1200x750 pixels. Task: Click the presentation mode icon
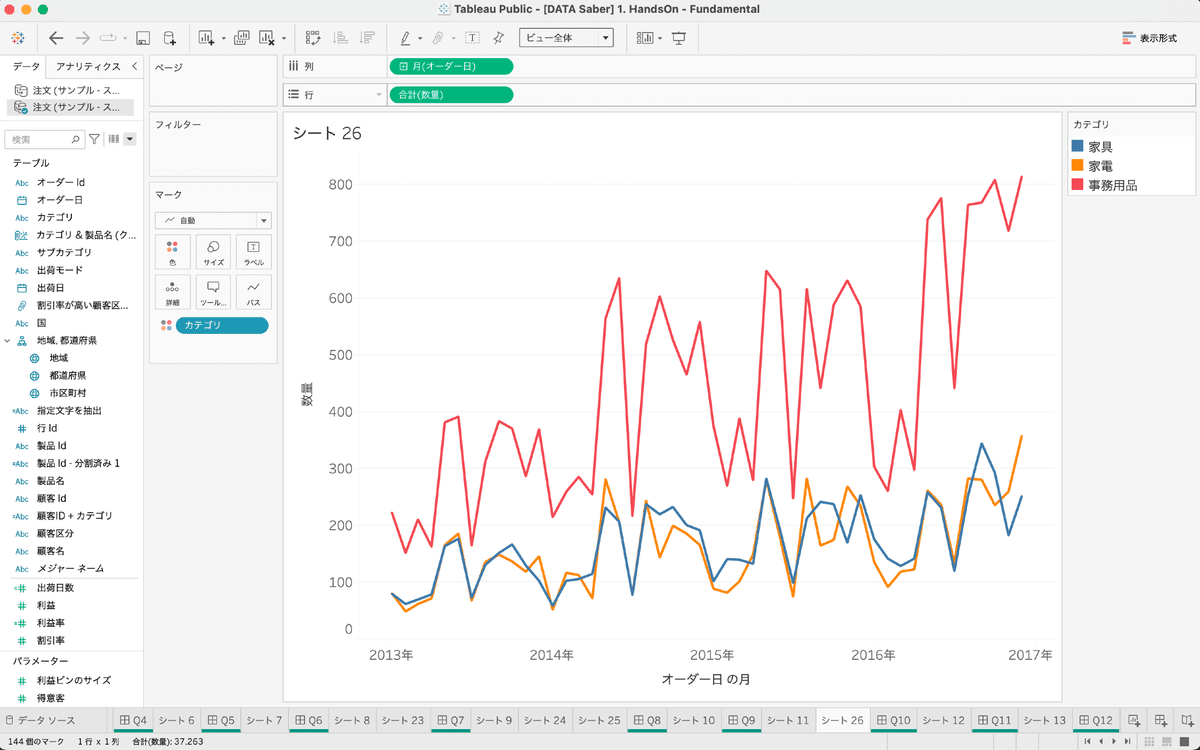(679, 38)
